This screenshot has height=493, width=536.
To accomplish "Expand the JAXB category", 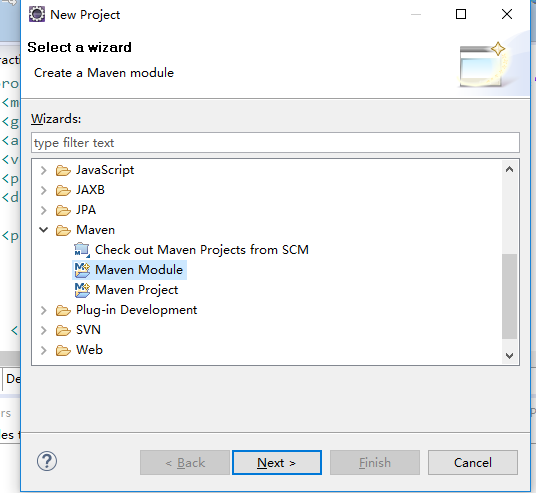I will 43,190.
